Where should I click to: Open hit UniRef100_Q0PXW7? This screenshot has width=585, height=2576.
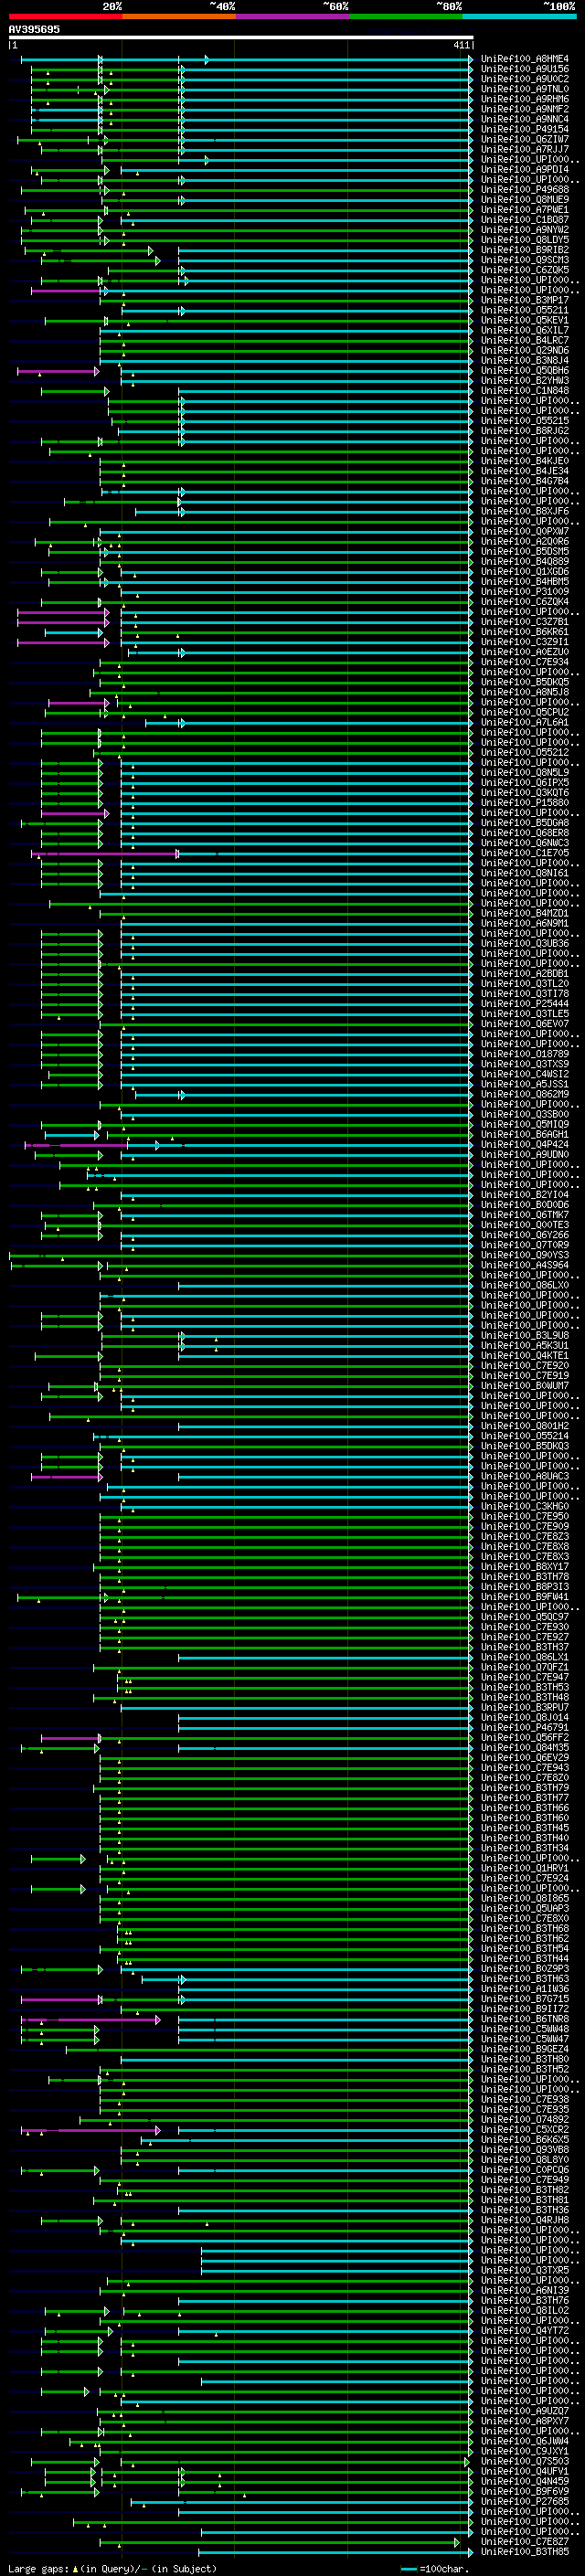(525, 532)
